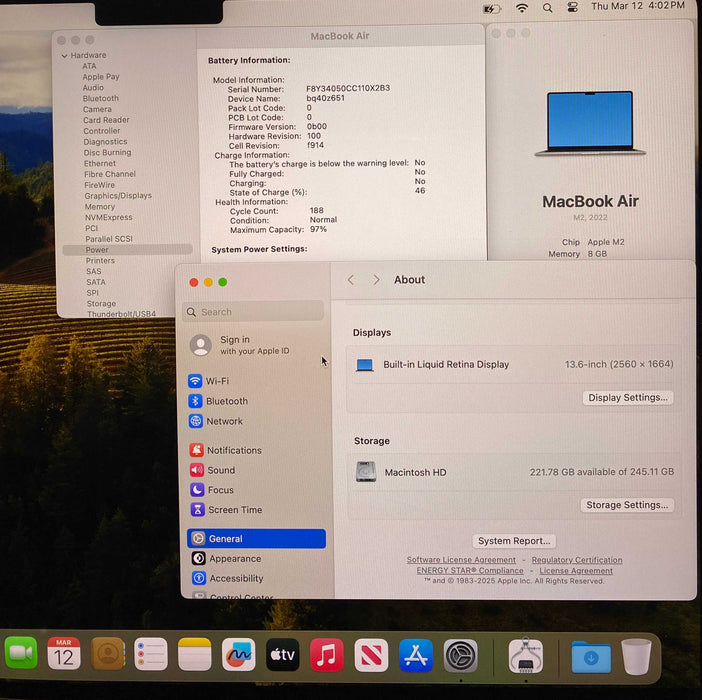Select Audio in System Information sidebar

coord(93,87)
